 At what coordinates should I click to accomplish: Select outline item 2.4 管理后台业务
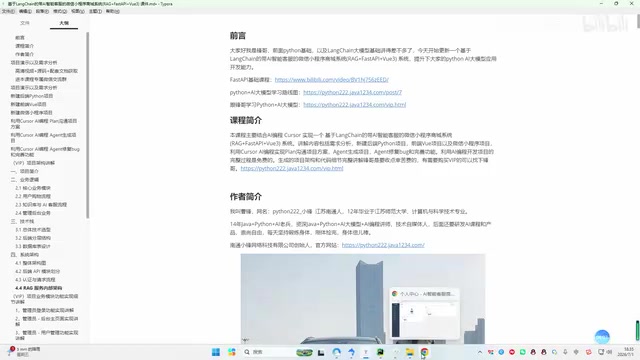pos(33,213)
